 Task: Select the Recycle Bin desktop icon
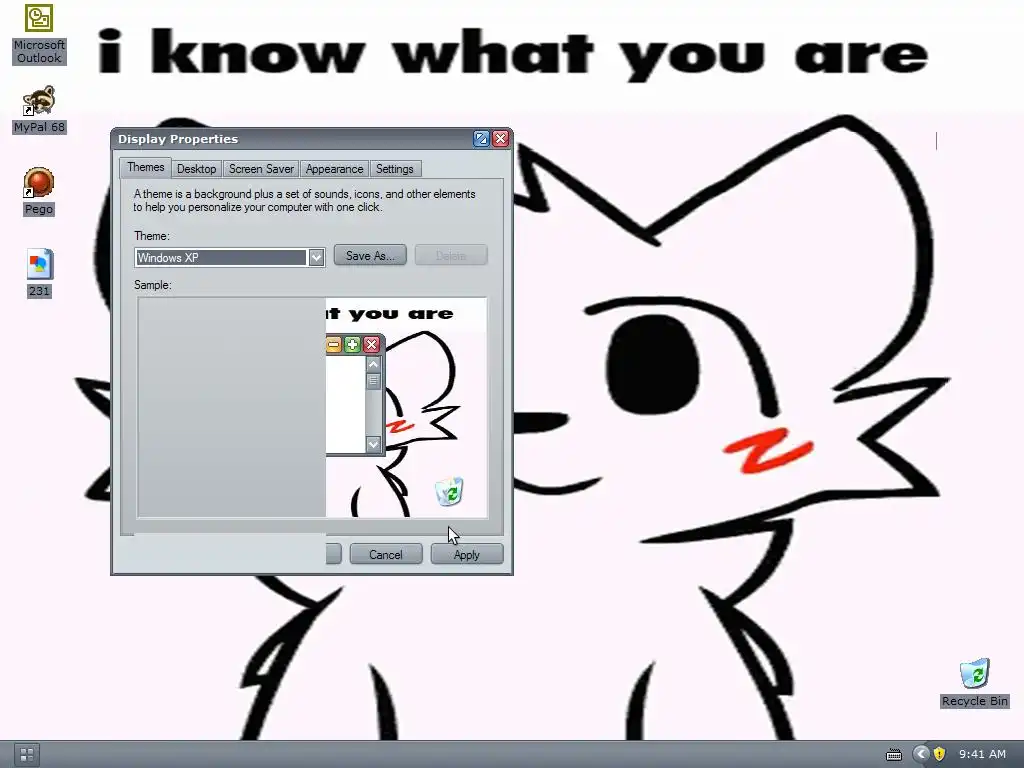[x=974, y=682]
